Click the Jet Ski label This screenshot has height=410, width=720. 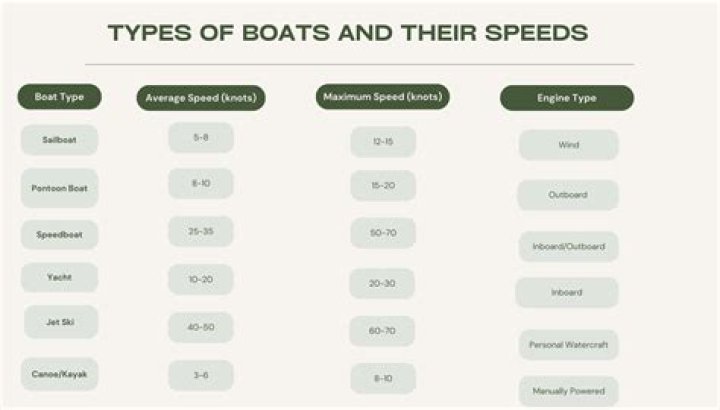61,322
